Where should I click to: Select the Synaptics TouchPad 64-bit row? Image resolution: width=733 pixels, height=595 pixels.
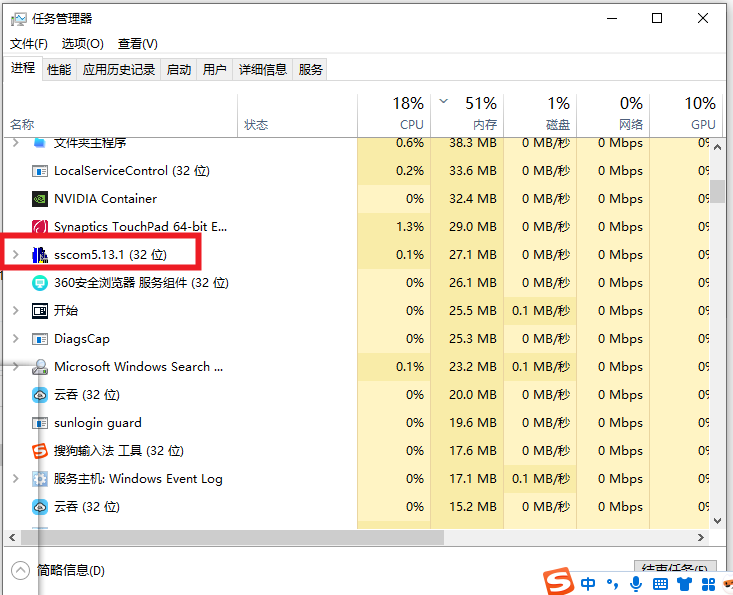tap(357, 227)
